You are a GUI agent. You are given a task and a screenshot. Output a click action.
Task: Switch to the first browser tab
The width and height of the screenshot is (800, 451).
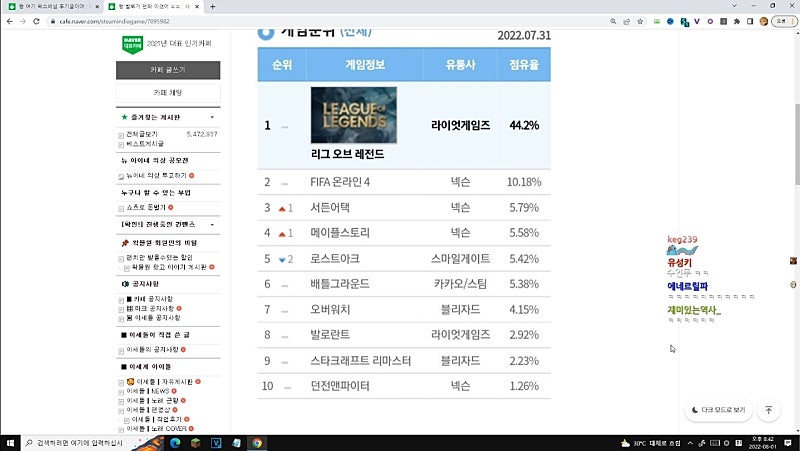tap(53, 7)
